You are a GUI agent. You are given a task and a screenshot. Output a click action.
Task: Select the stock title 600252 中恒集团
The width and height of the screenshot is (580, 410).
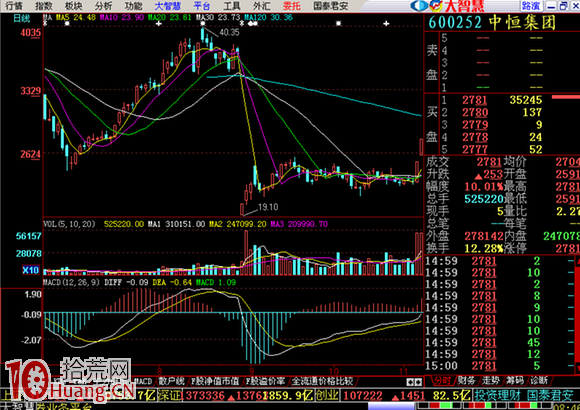click(492, 23)
